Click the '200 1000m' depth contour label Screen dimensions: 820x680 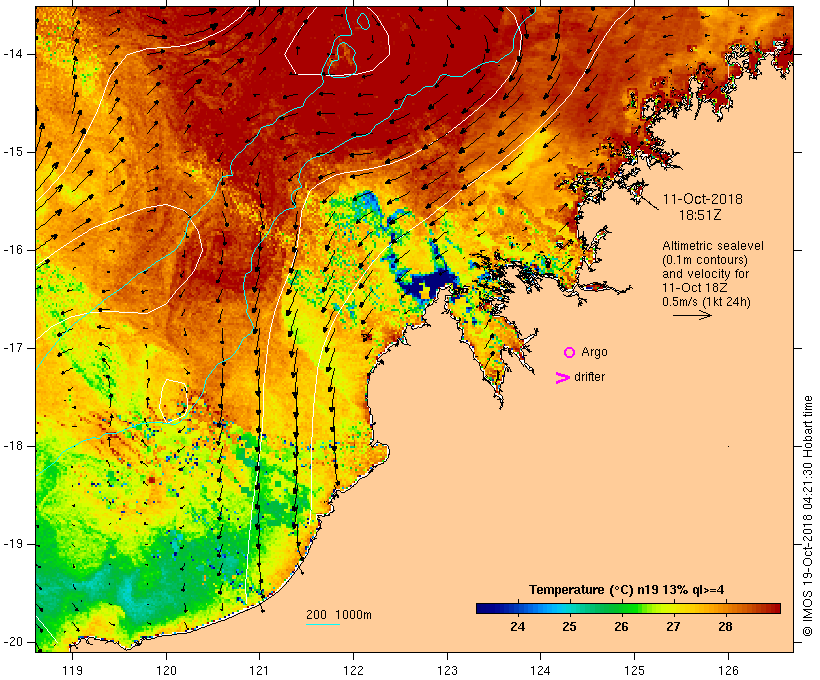(x=339, y=615)
